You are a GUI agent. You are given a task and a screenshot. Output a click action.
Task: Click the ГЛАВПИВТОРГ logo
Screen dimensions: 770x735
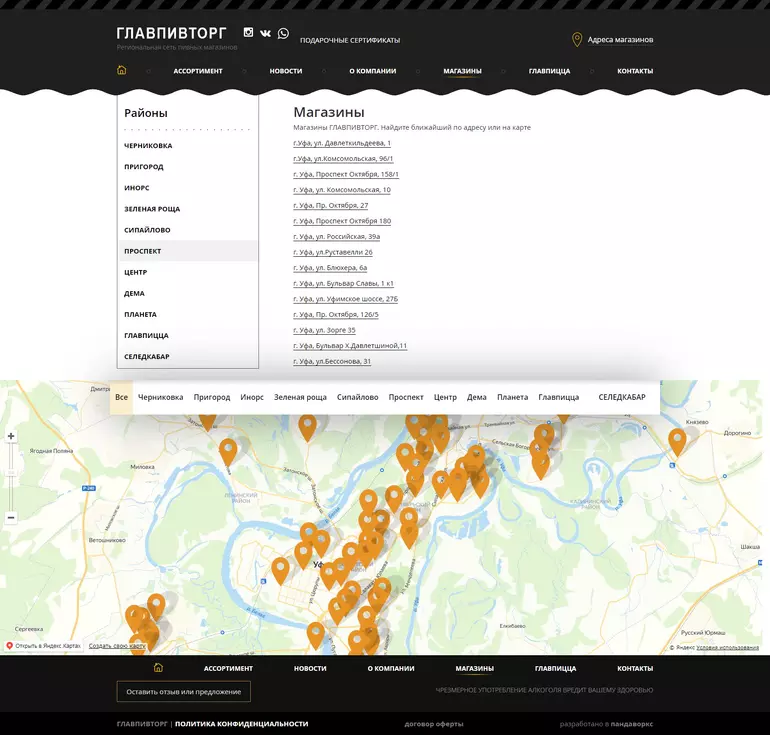[171, 33]
